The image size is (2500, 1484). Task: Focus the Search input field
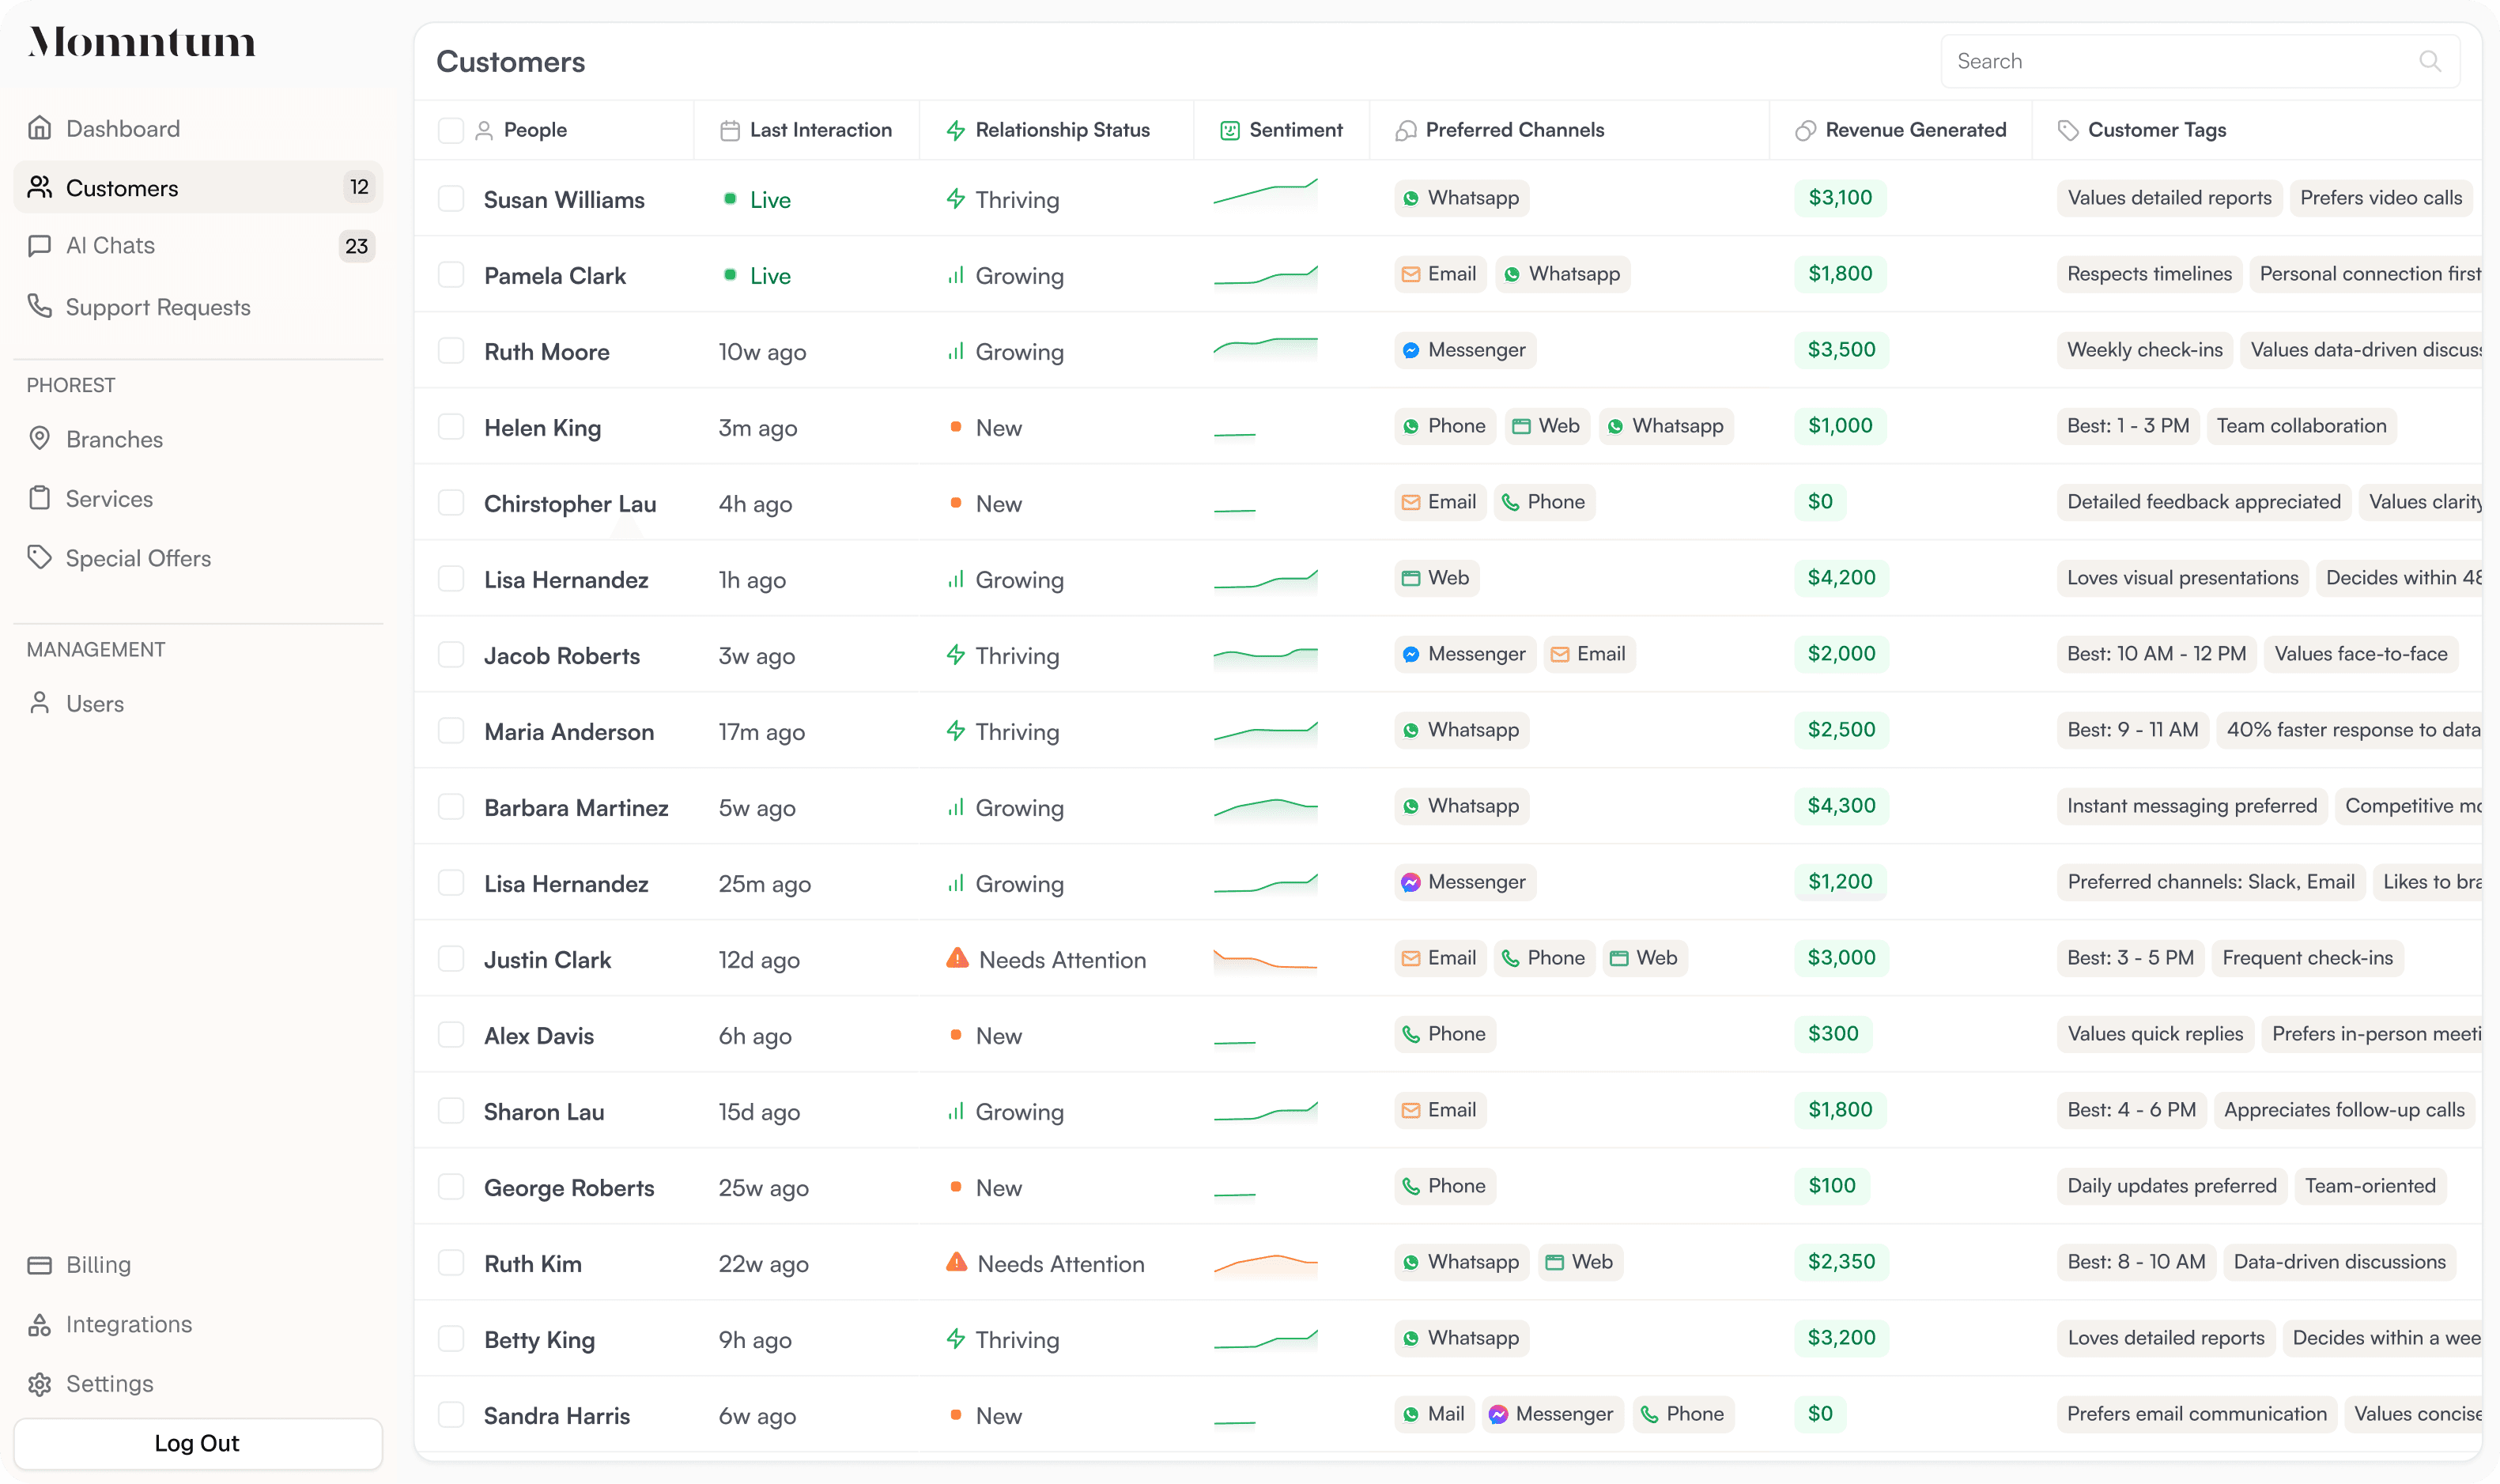2200,61
